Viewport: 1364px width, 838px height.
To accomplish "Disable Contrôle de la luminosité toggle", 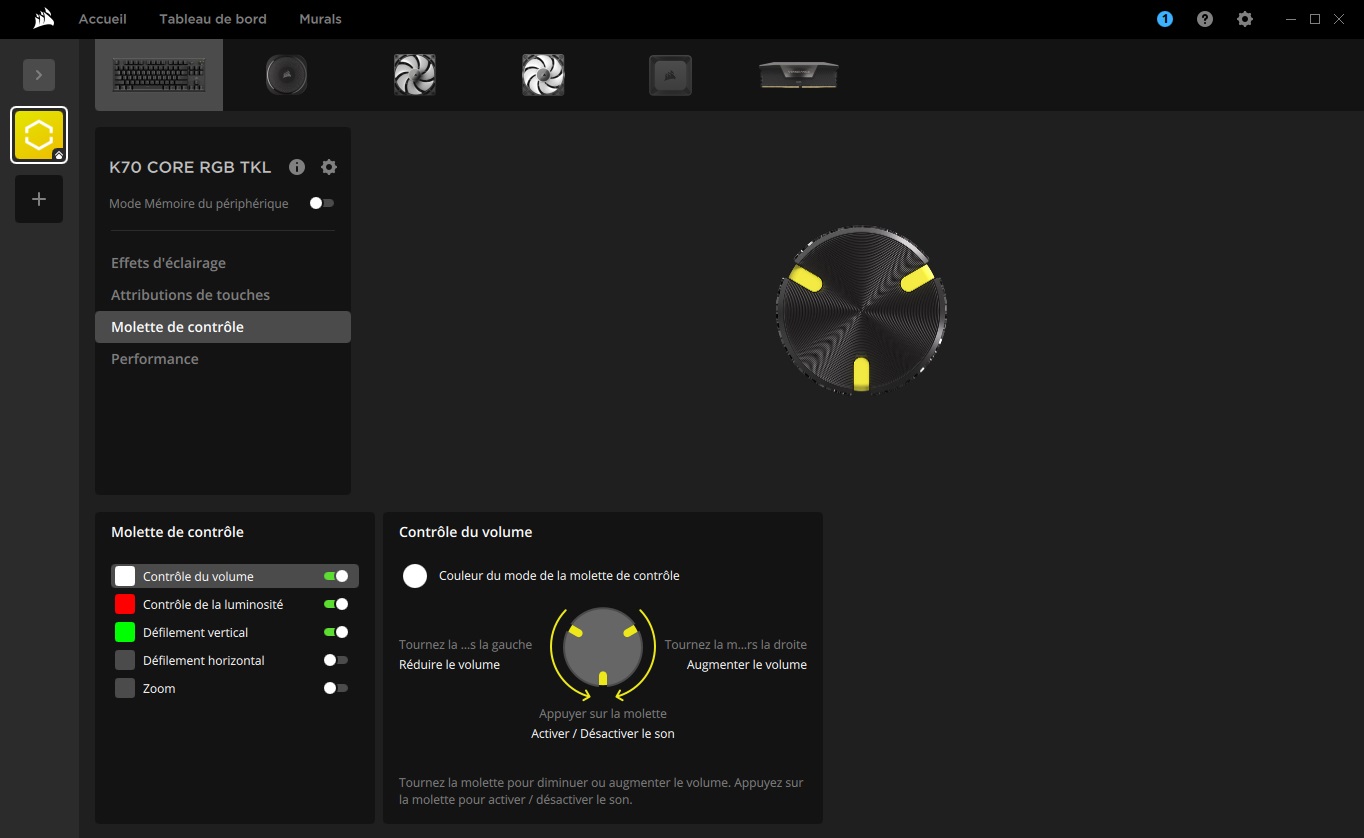I will click(336, 604).
